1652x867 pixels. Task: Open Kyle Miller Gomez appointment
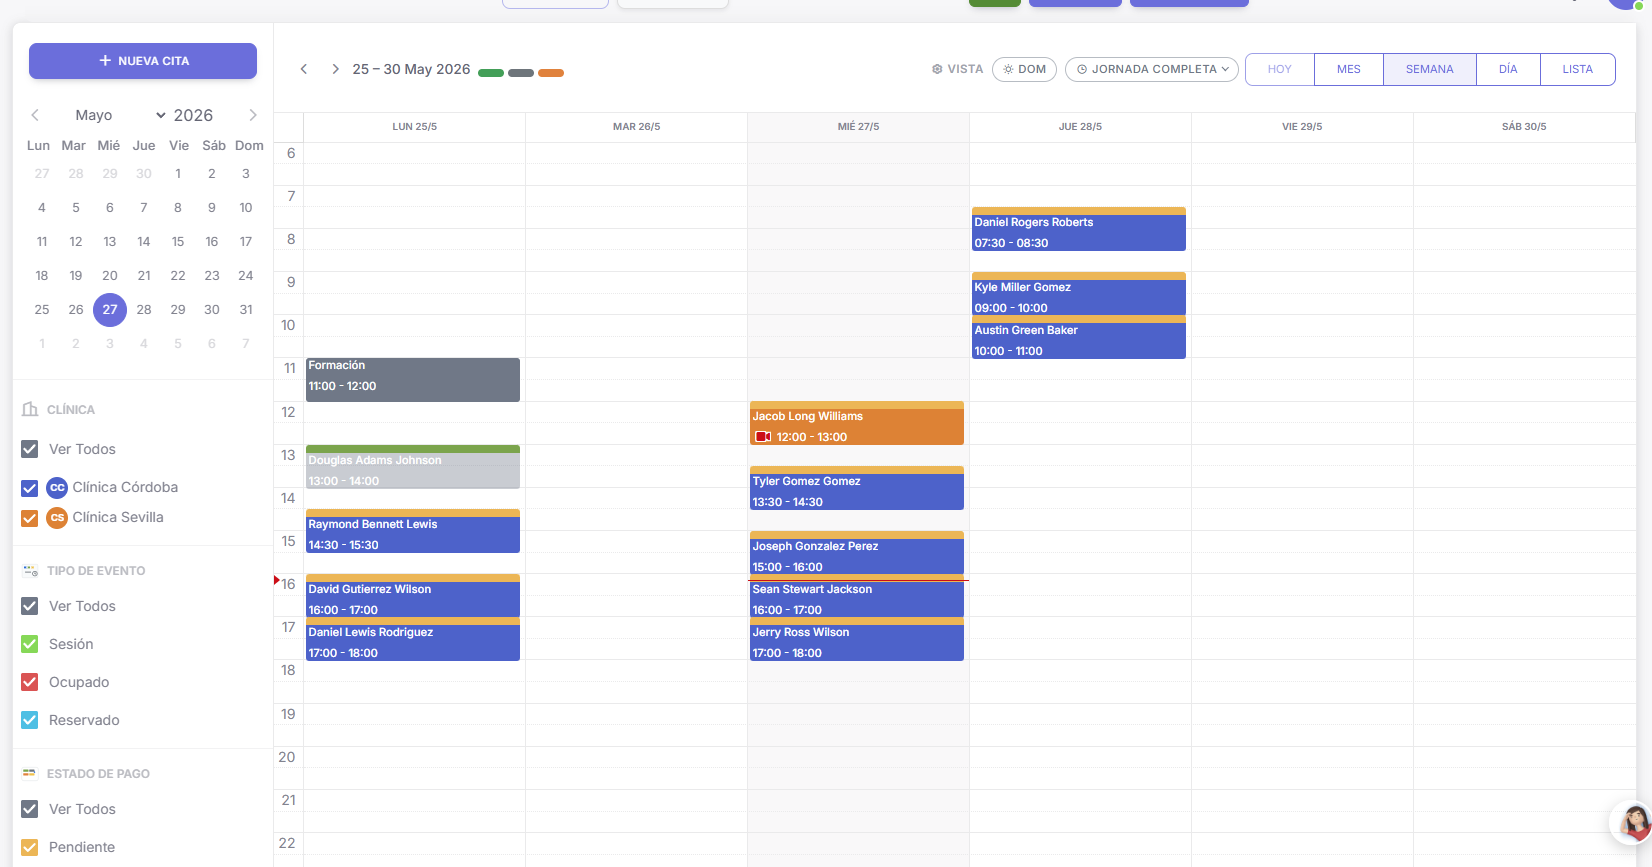(x=1079, y=294)
